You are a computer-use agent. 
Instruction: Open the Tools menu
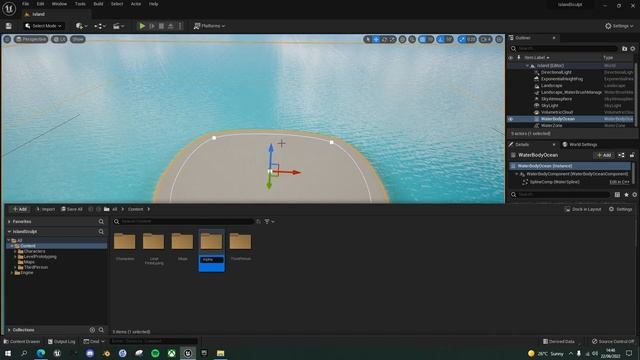pos(80,4)
